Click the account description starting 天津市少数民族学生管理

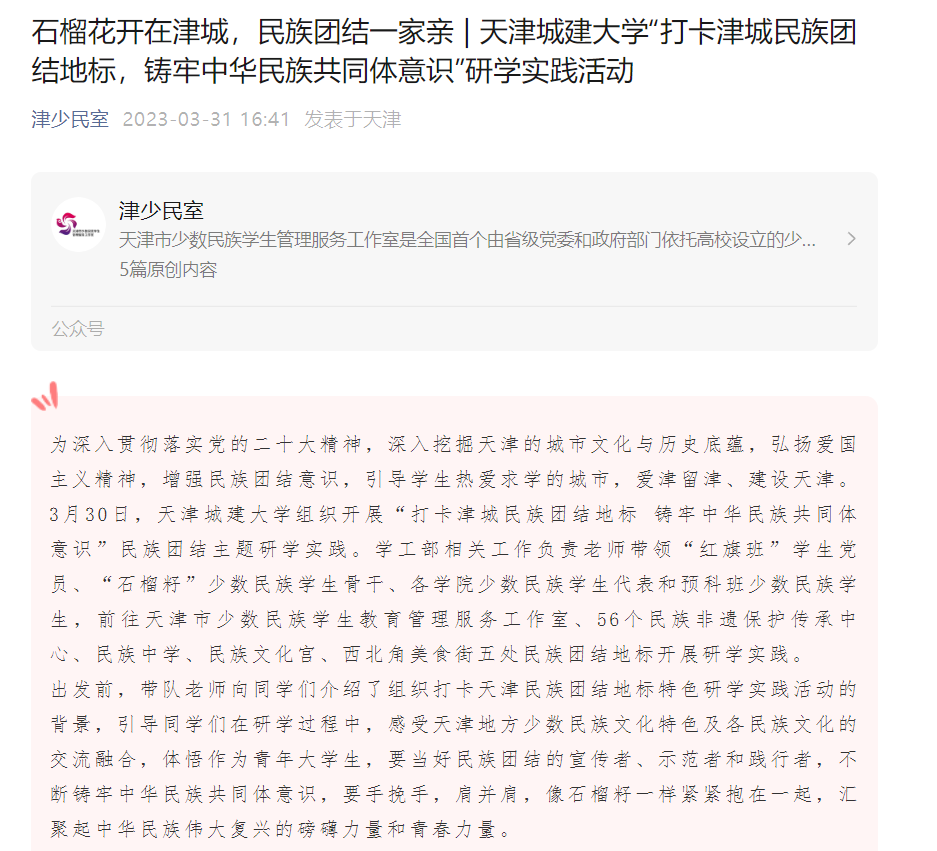[x=467, y=240]
